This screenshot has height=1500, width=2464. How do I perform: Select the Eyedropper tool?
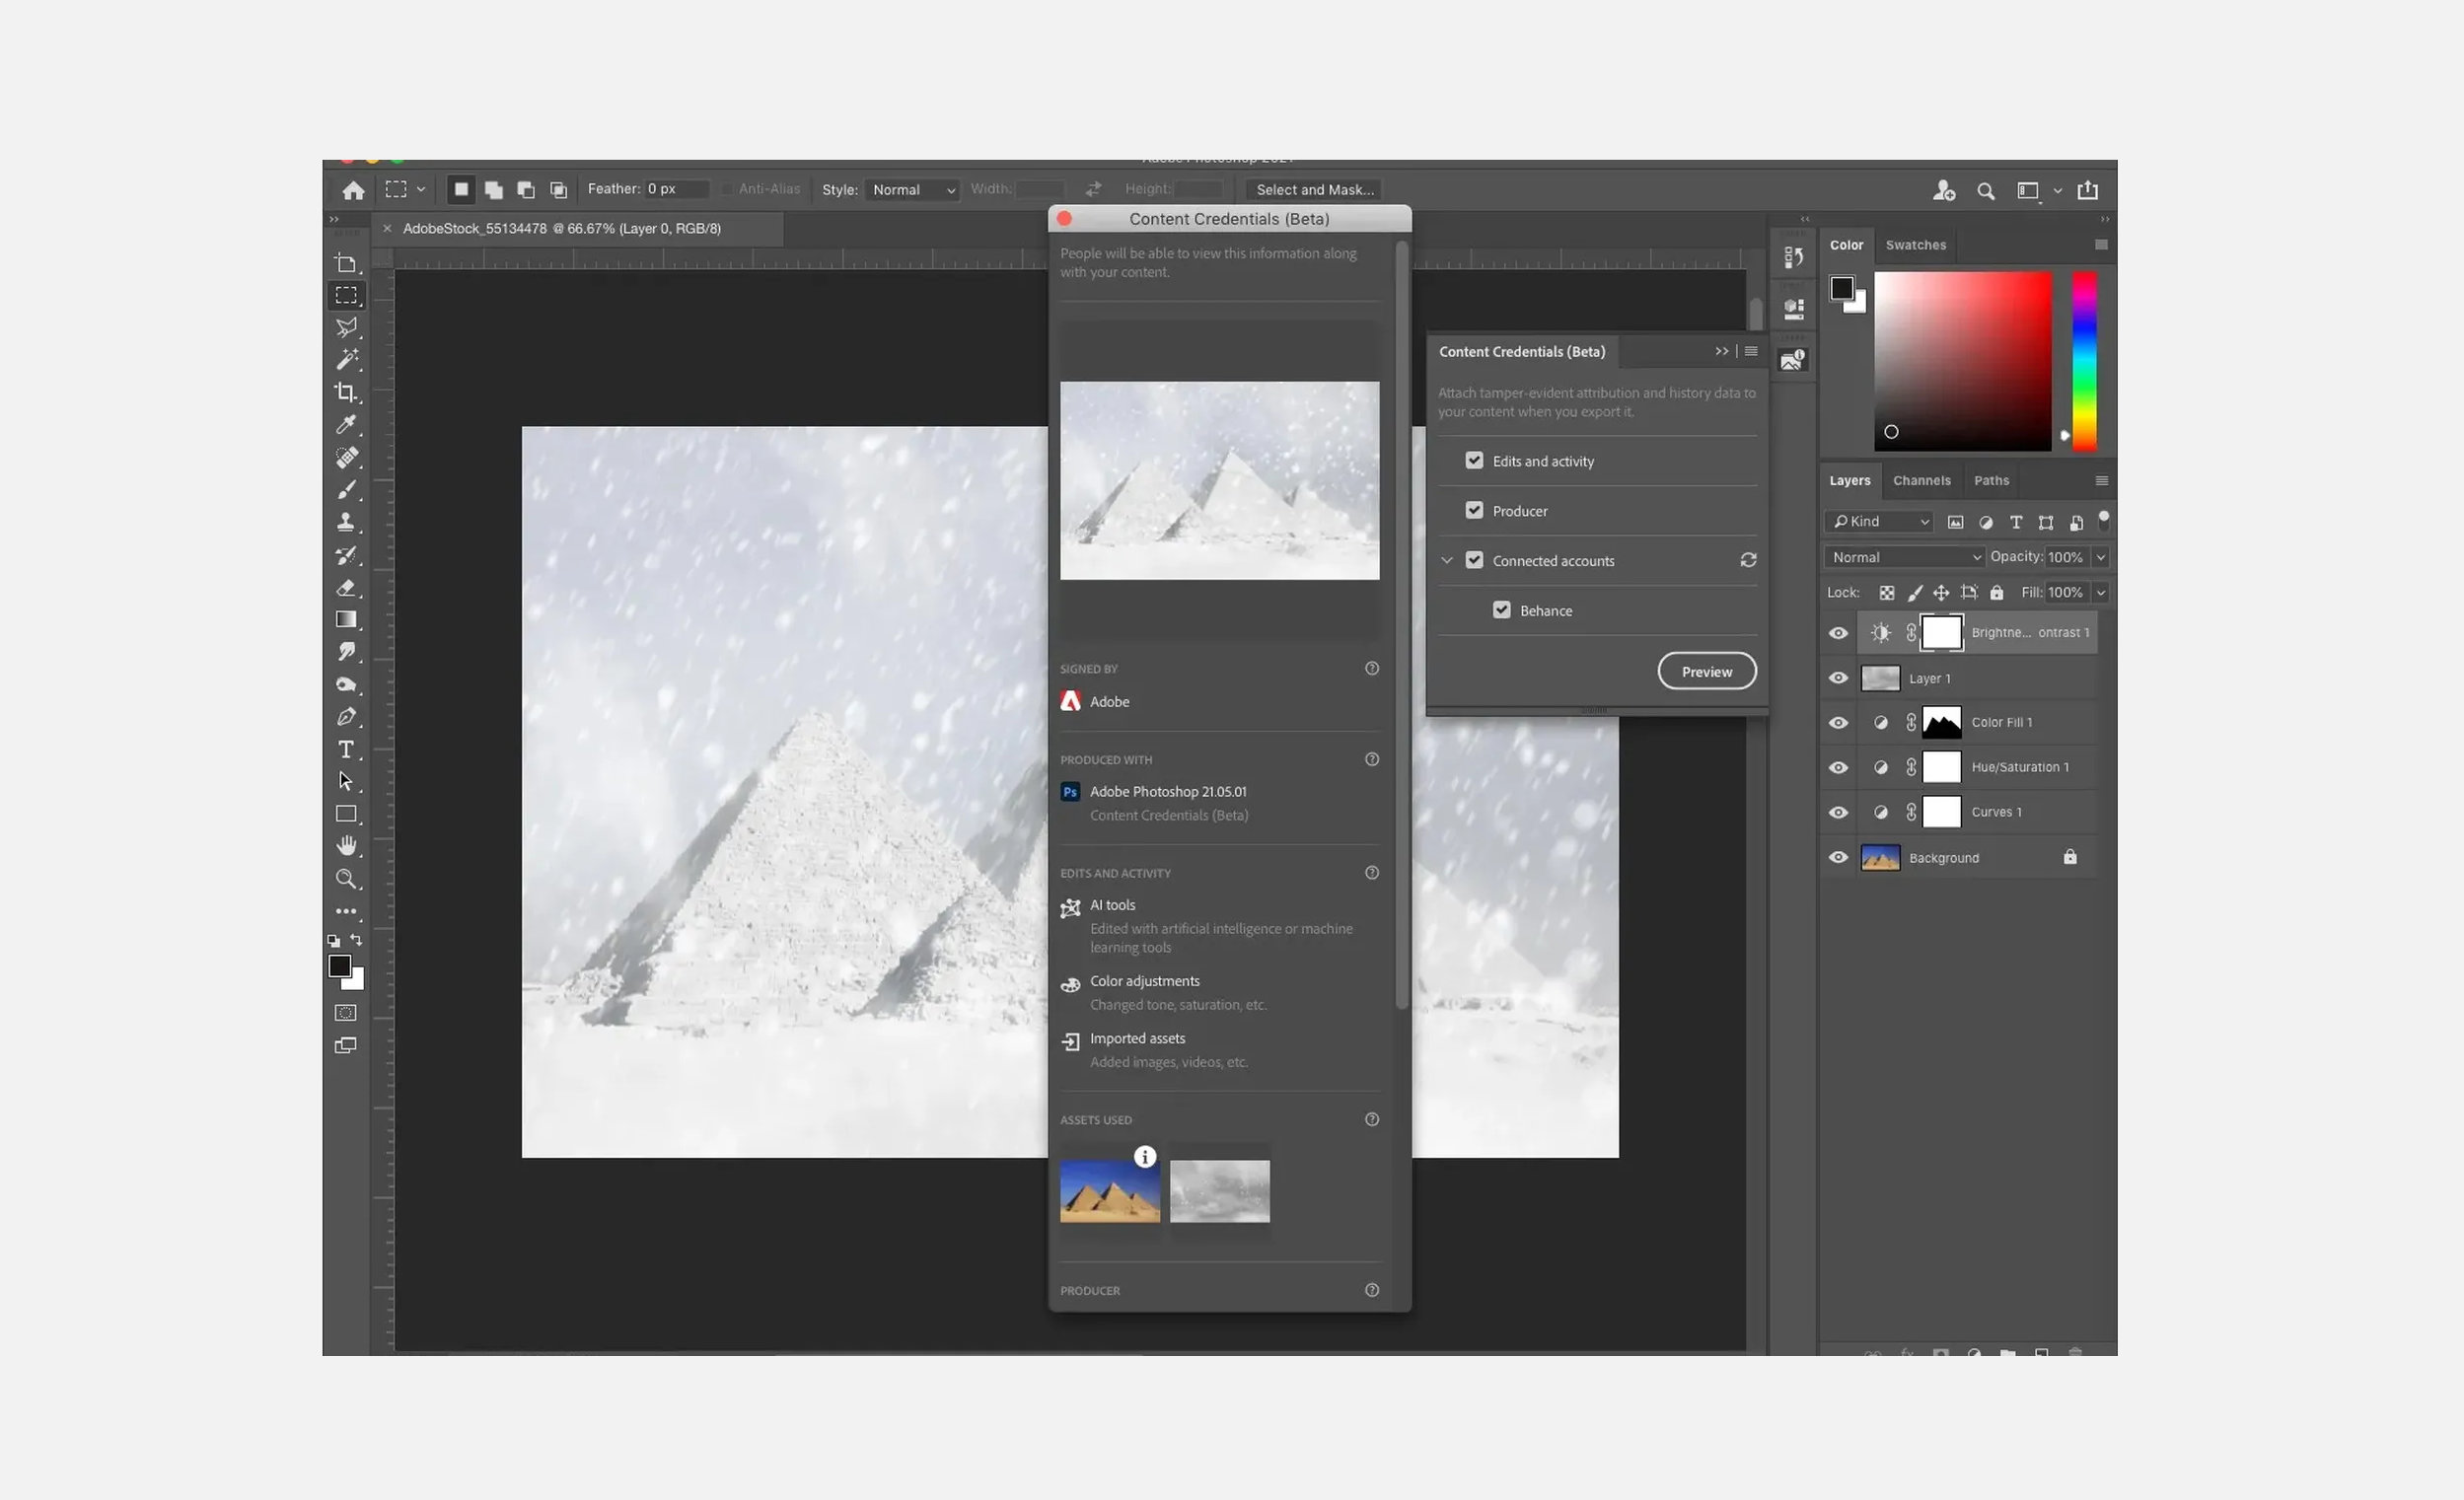coord(346,425)
